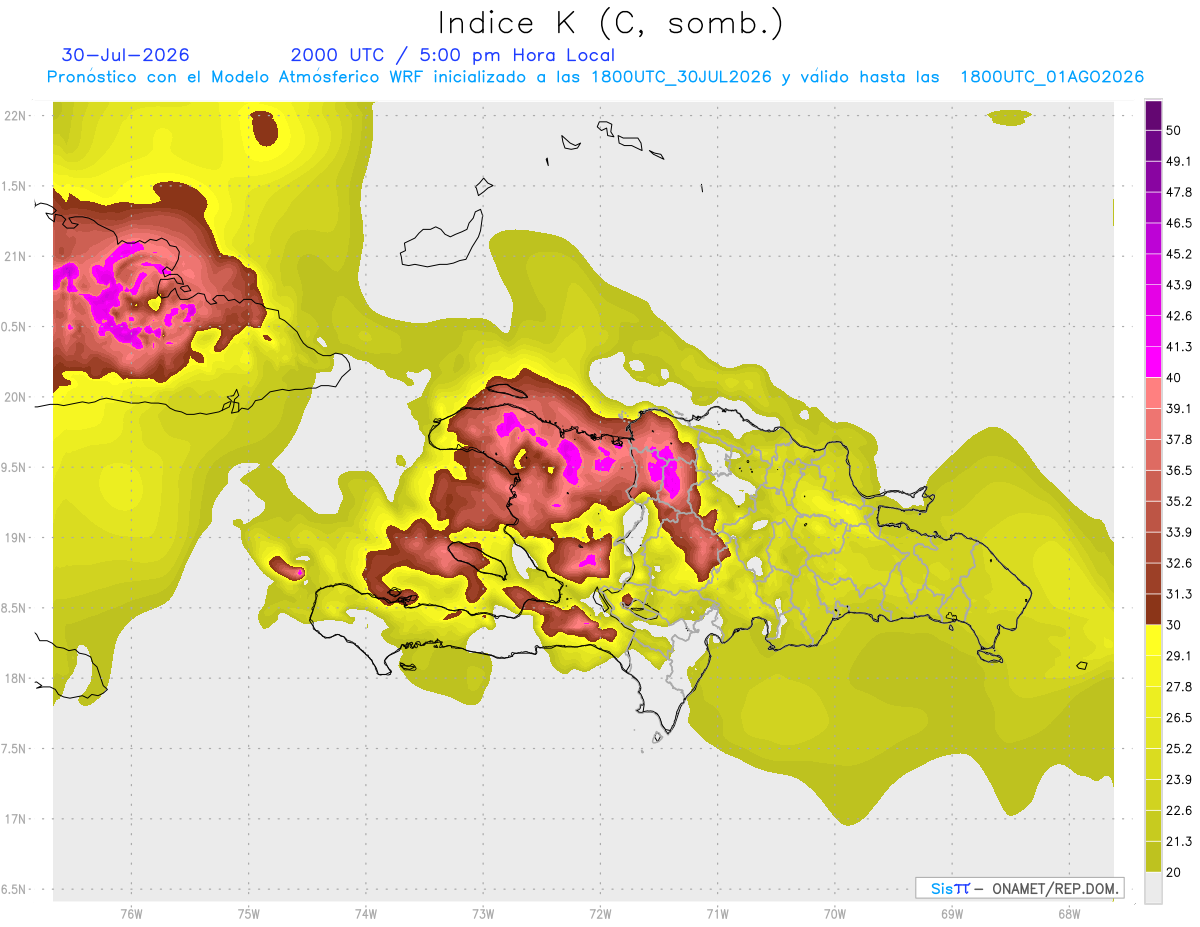This screenshot has width=1200, height=927.
Task: Click the '75W' longitude label
Action: 249,914
